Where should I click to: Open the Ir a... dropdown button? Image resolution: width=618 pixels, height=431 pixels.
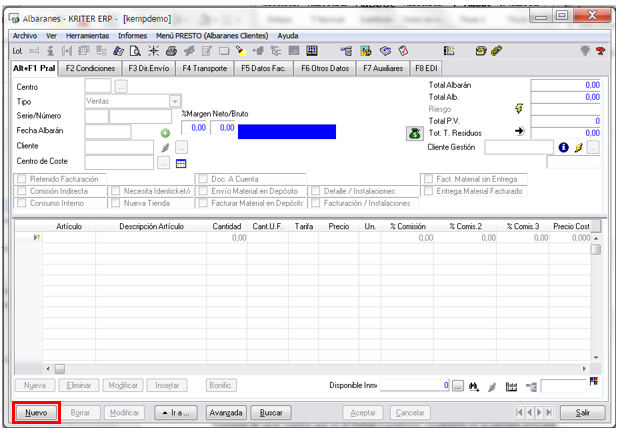(176, 413)
